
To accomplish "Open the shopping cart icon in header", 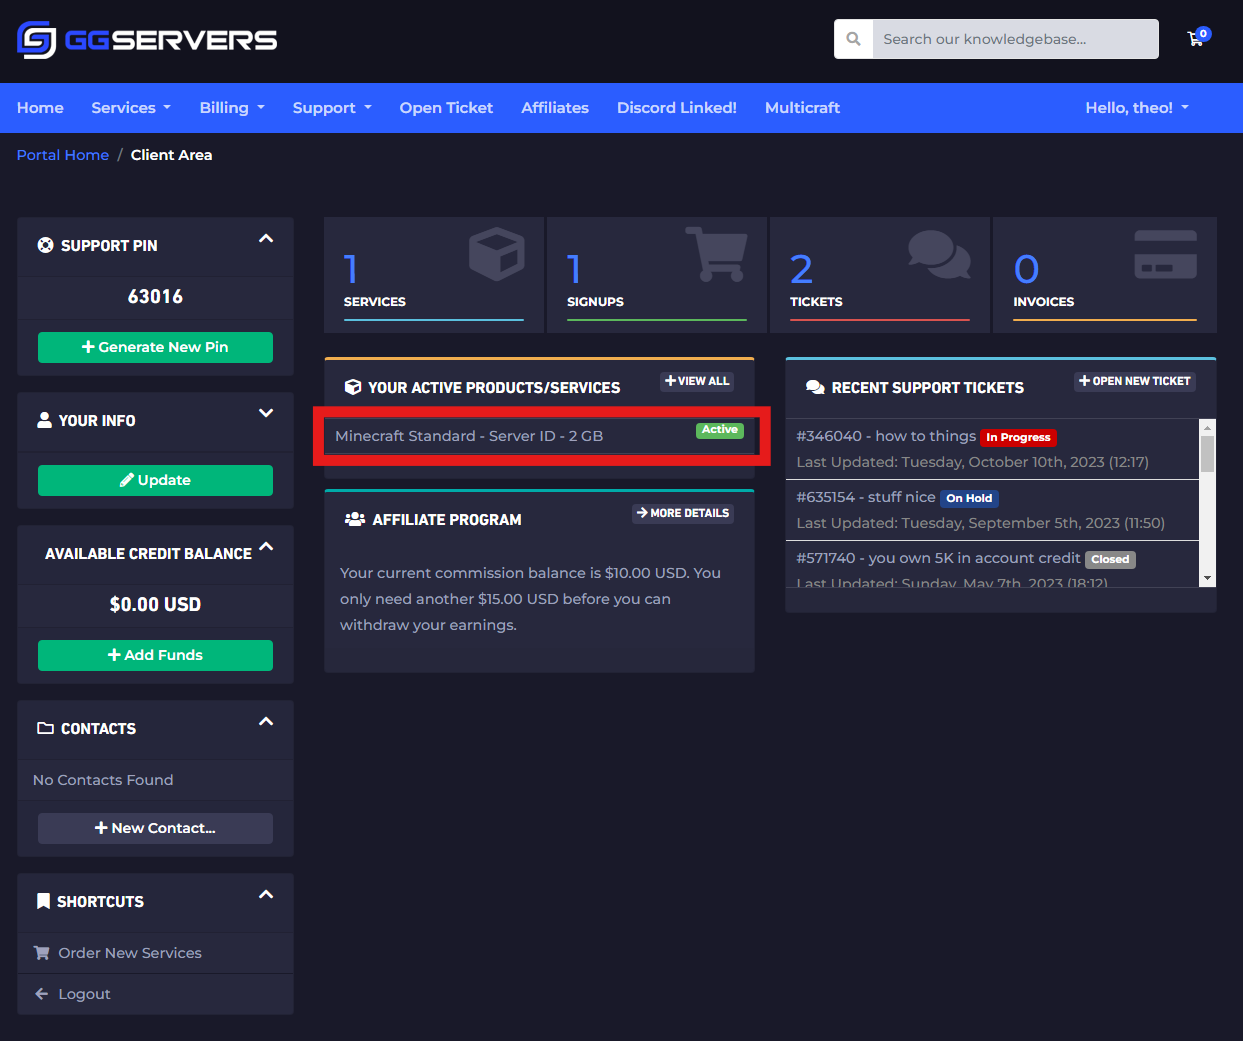I will pyautogui.click(x=1196, y=38).
